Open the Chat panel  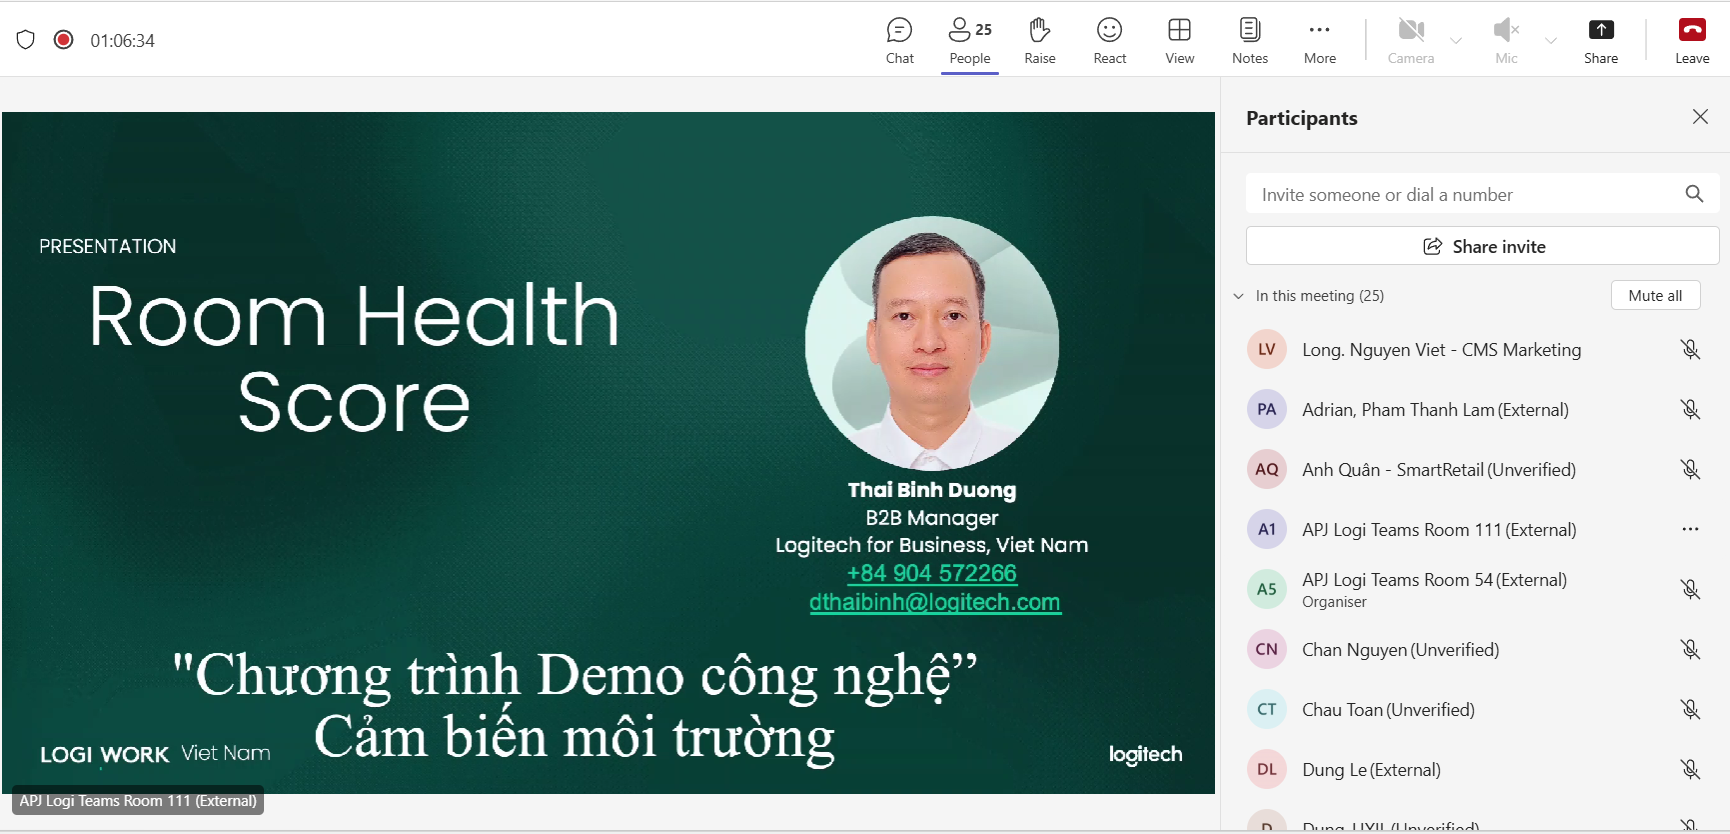(899, 40)
